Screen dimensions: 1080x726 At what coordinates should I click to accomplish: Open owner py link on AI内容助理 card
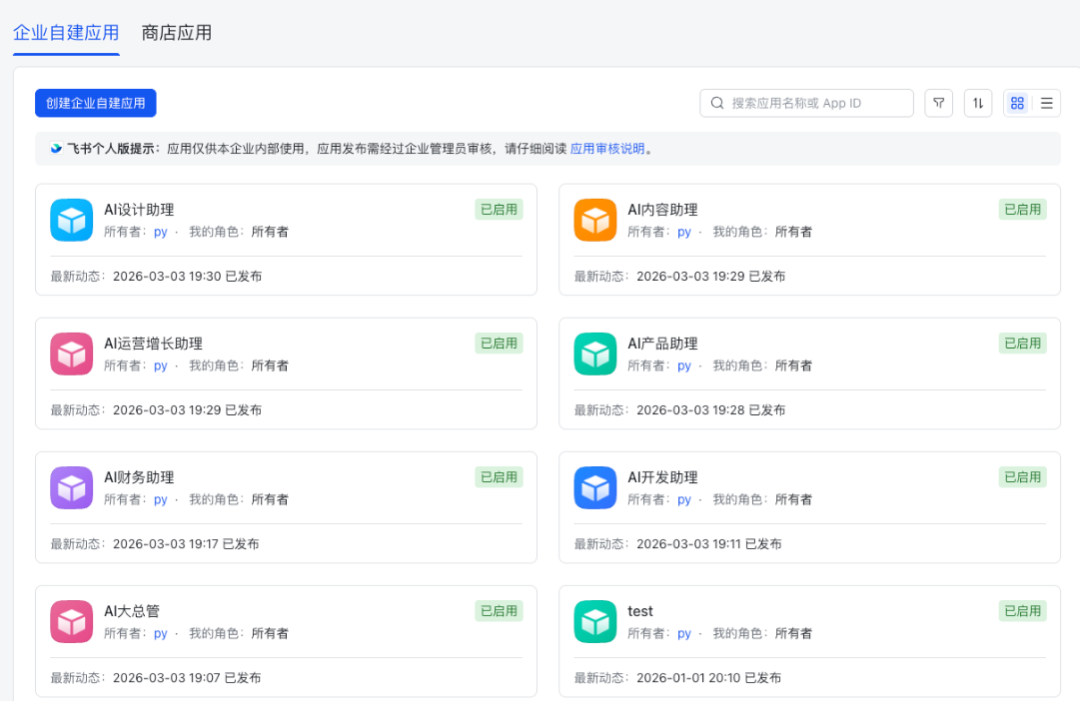pyautogui.click(x=684, y=232)
